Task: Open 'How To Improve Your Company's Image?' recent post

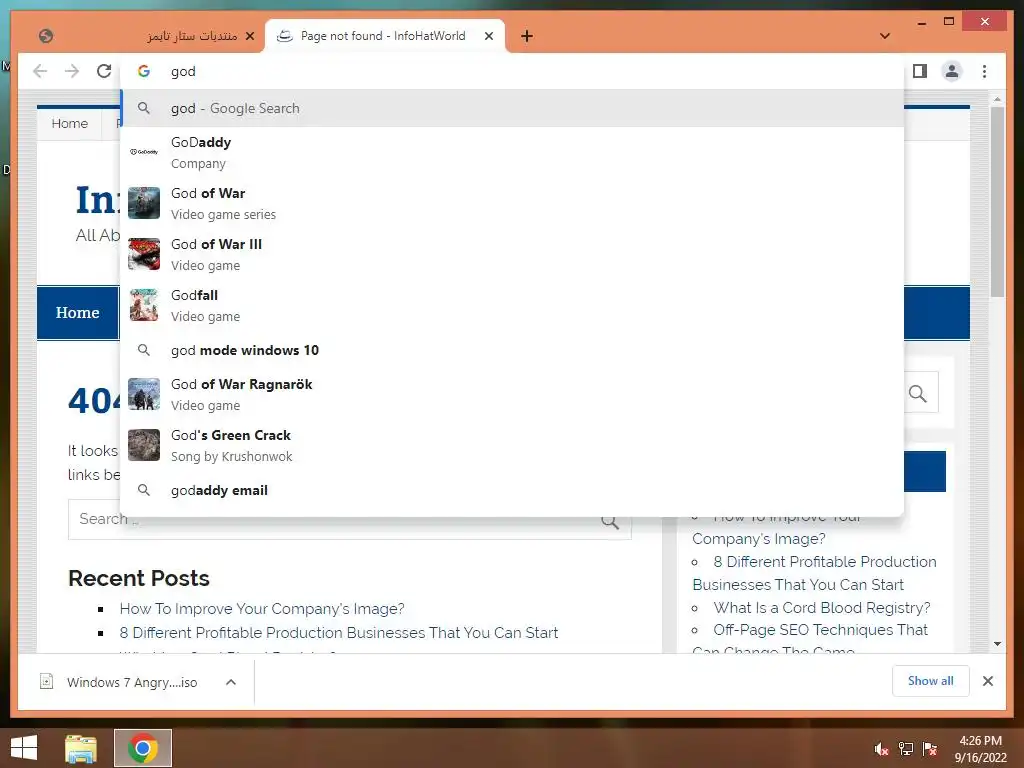Action: point(262,609)
